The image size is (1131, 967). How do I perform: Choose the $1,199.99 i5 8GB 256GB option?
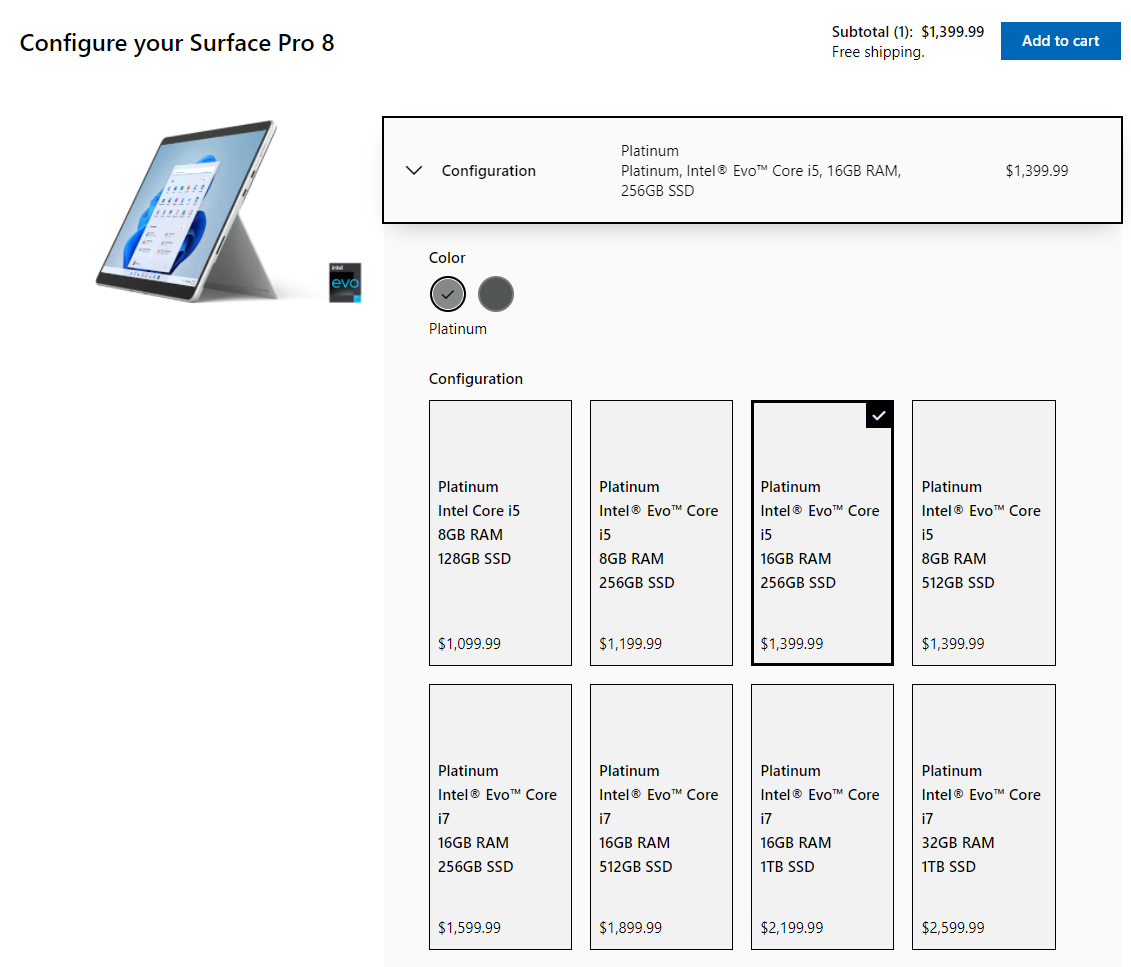click(661, 533)
